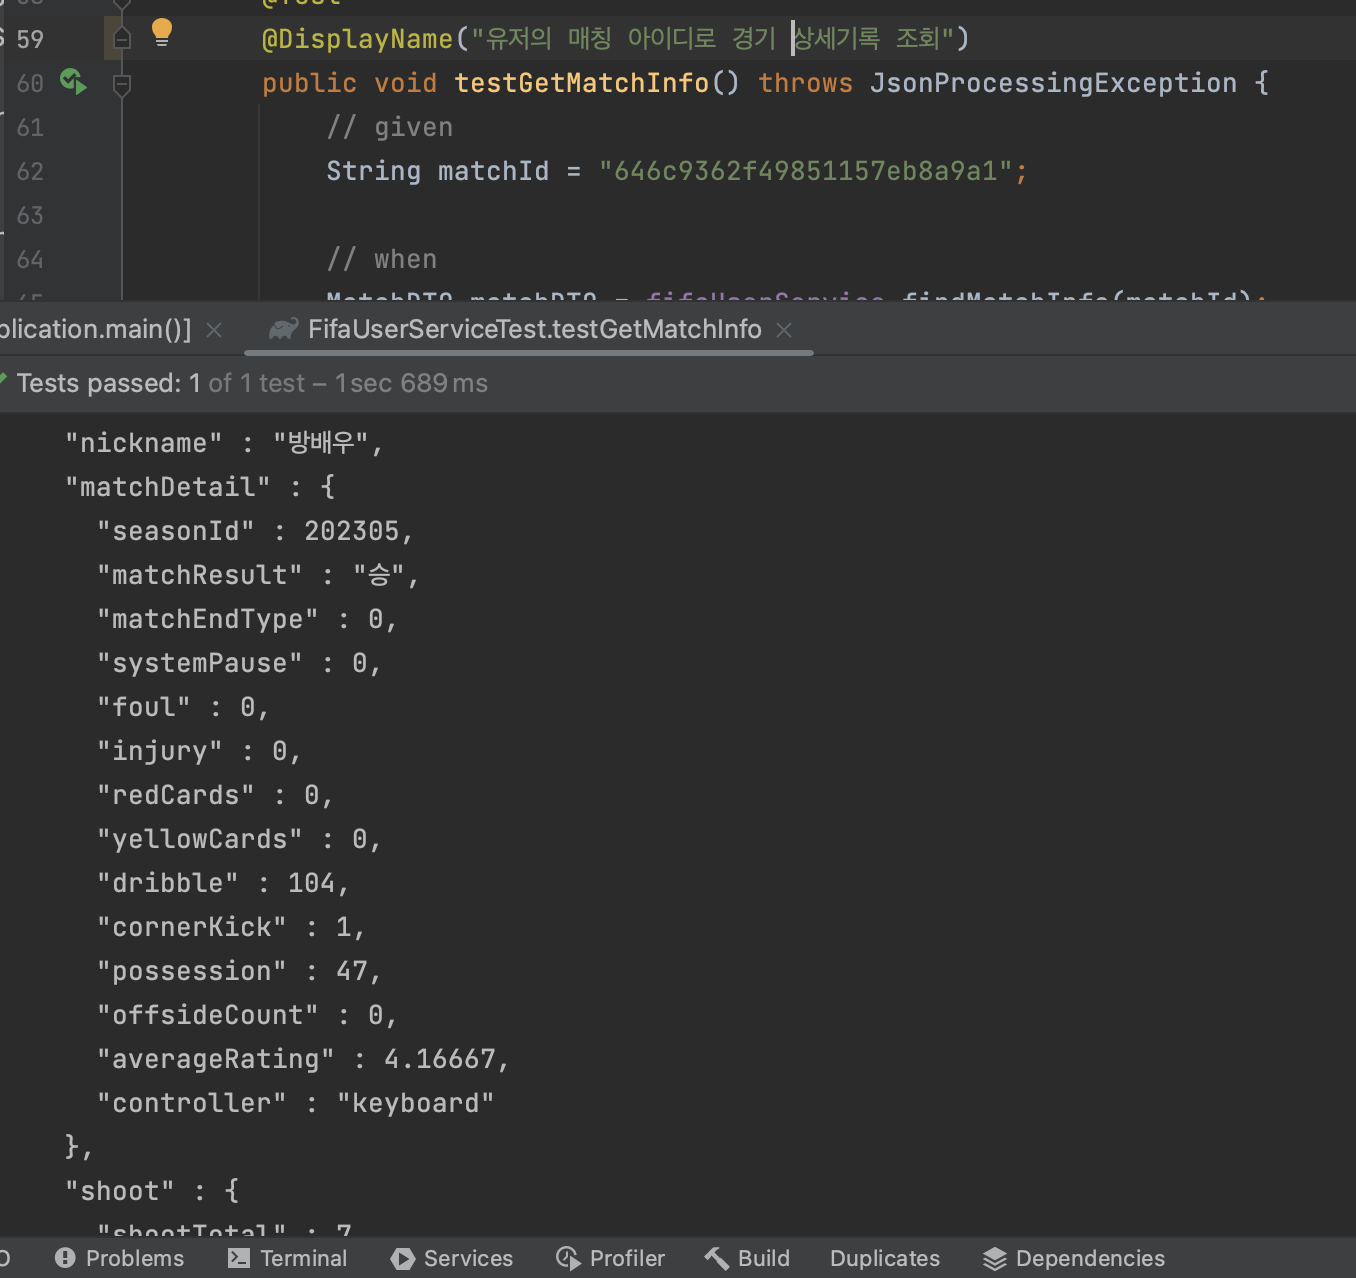Open the Dependencies tool window
The height and width of the screenshot is (1278, 1356).
coord(1074,1258)
